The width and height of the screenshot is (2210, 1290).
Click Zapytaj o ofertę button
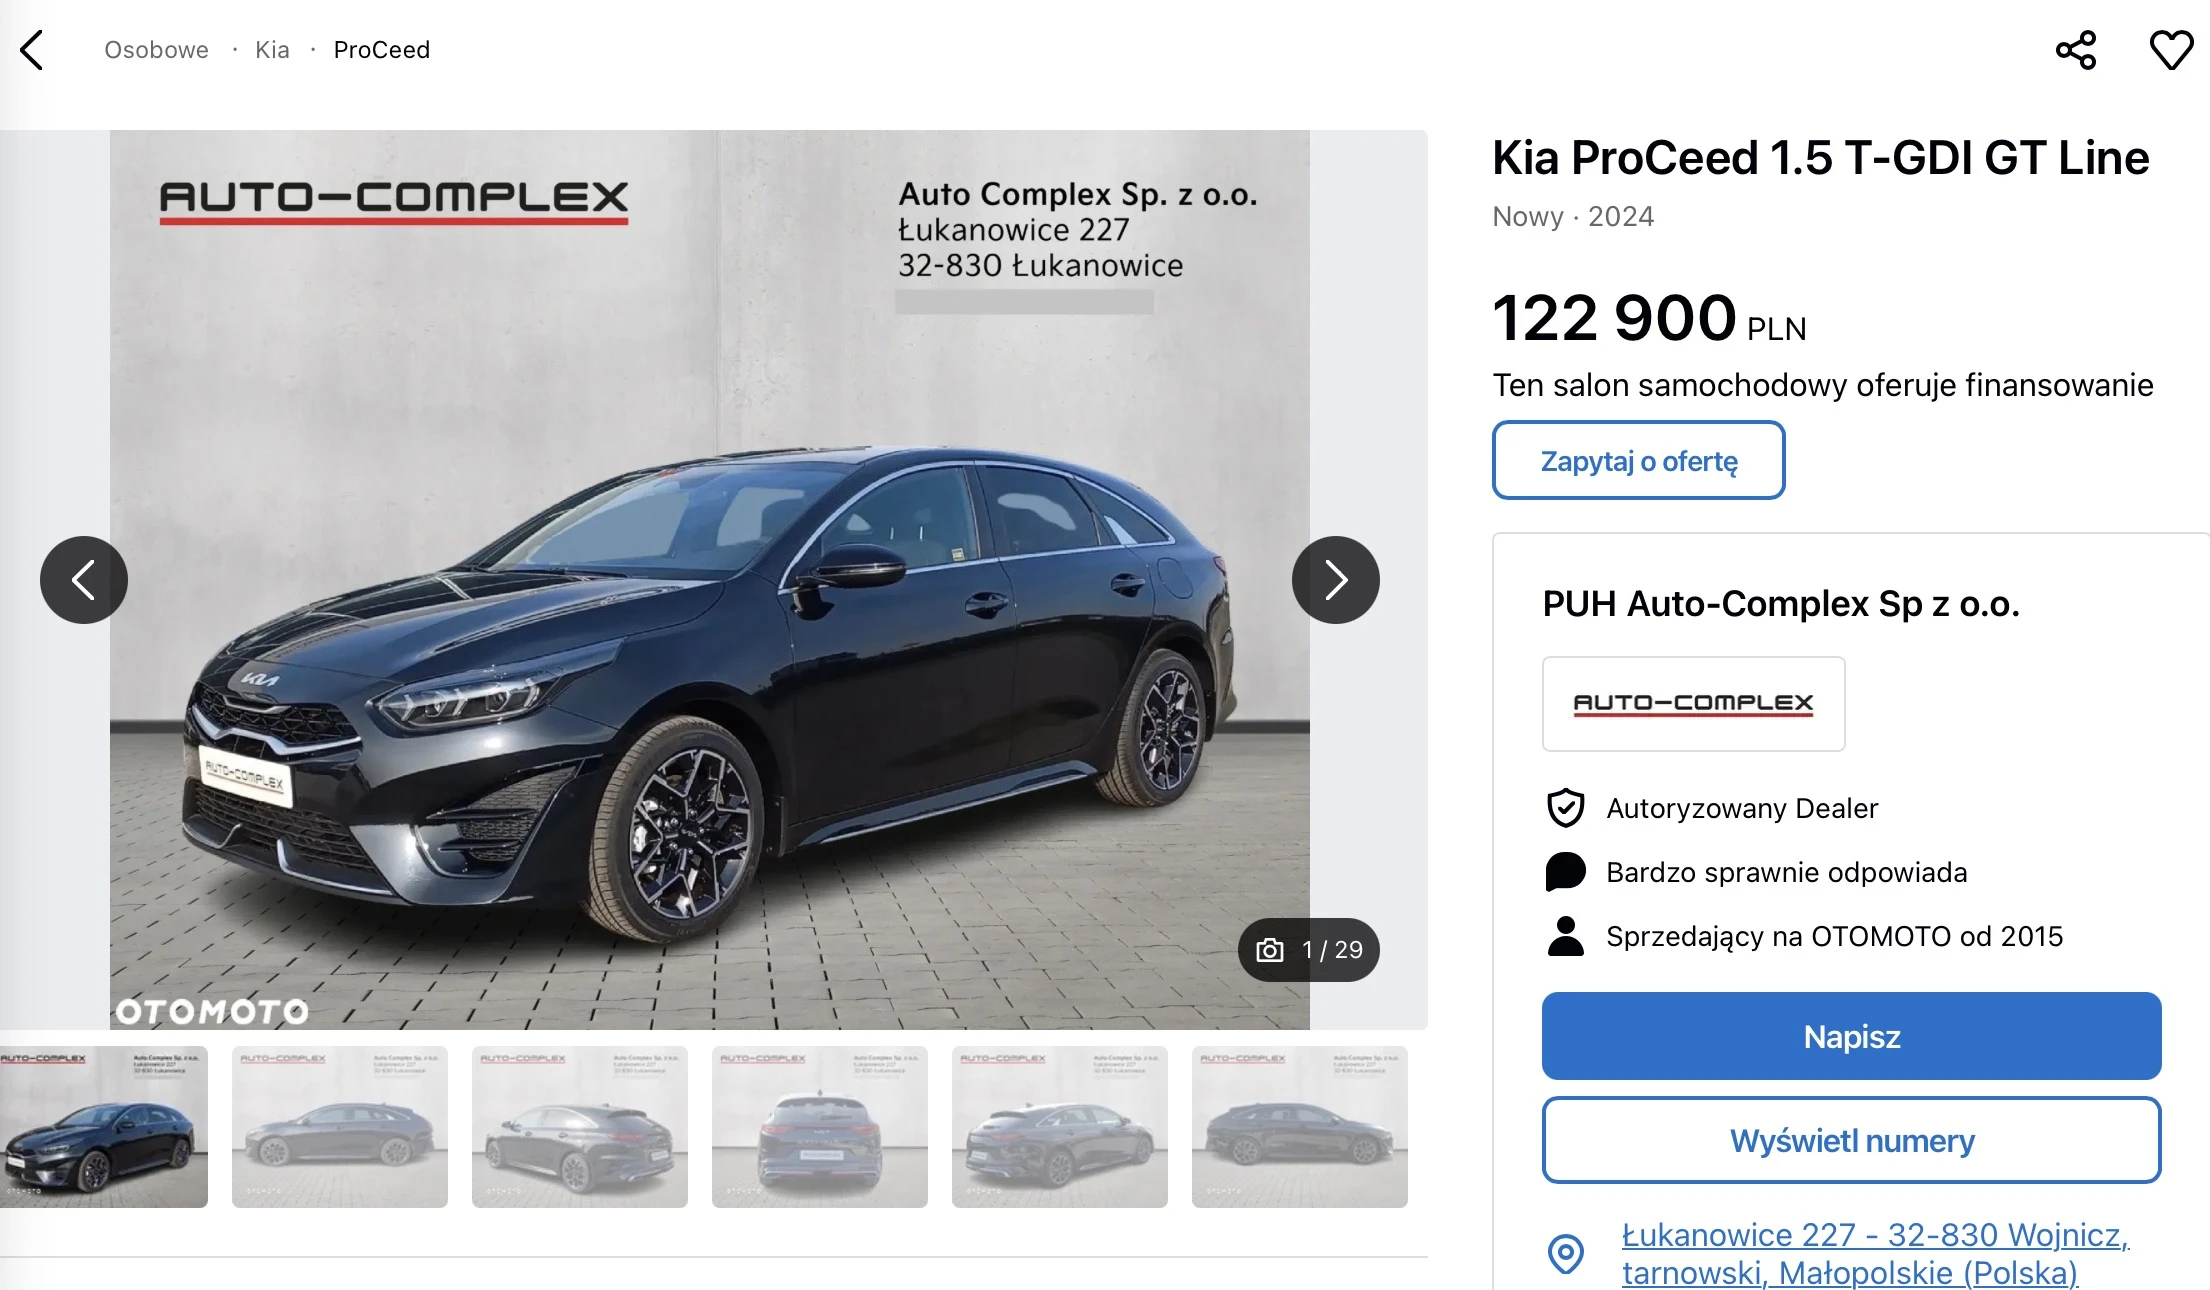click(x=1639, y=460)
